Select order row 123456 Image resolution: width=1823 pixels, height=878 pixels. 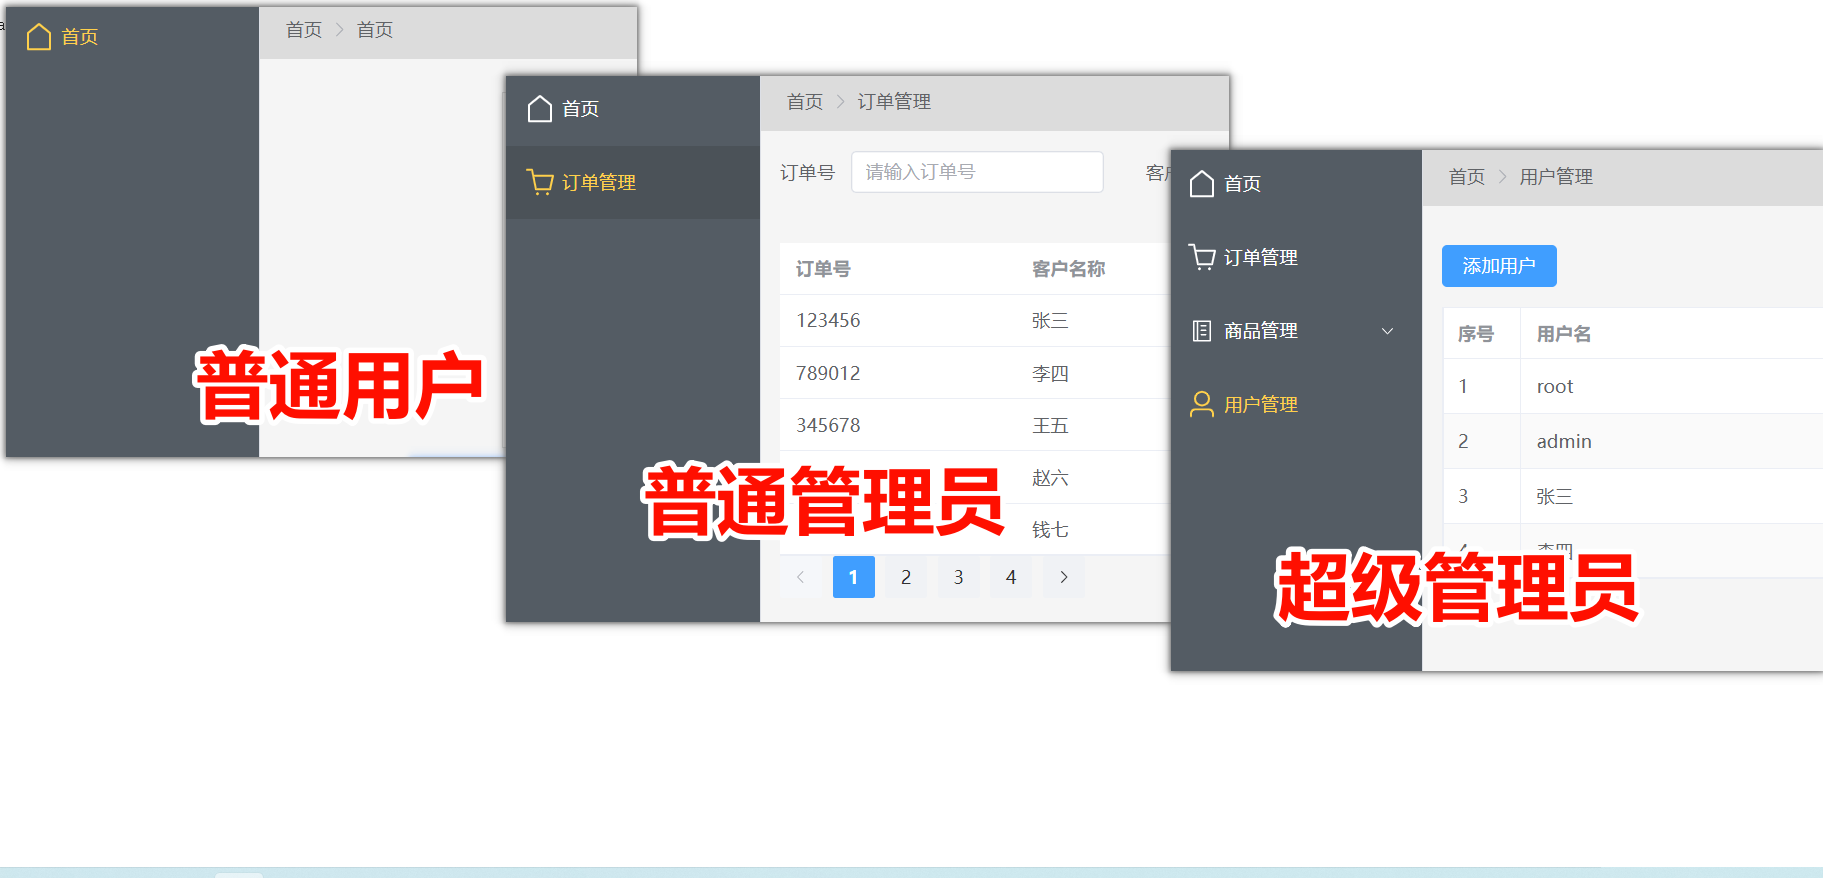(x=974, y=321)
